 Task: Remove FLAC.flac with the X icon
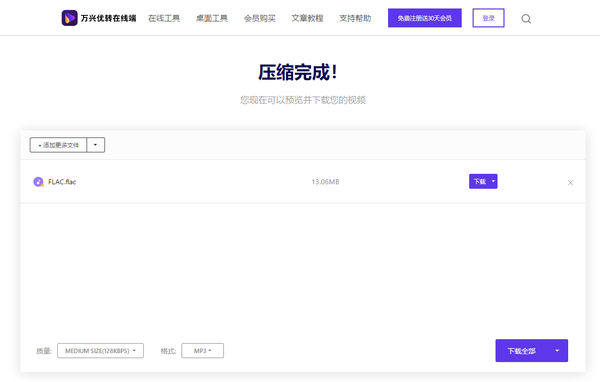pyautogui.click(x=570, y=183)
